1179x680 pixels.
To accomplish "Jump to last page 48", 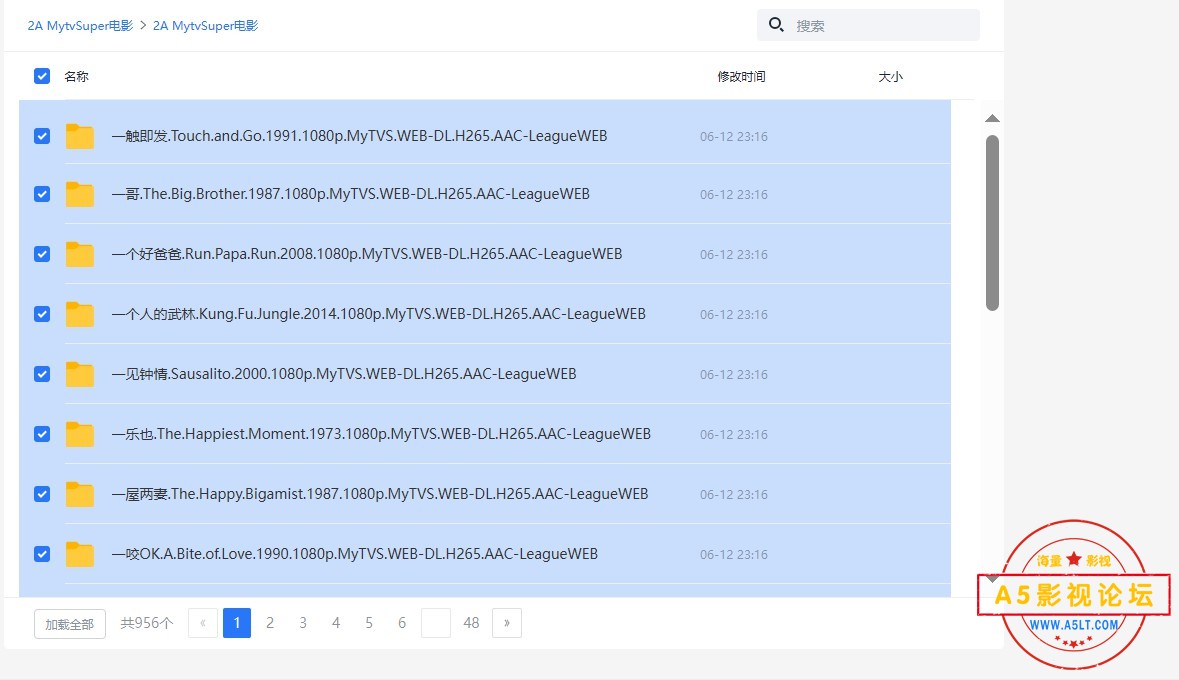I will (471, 623).
